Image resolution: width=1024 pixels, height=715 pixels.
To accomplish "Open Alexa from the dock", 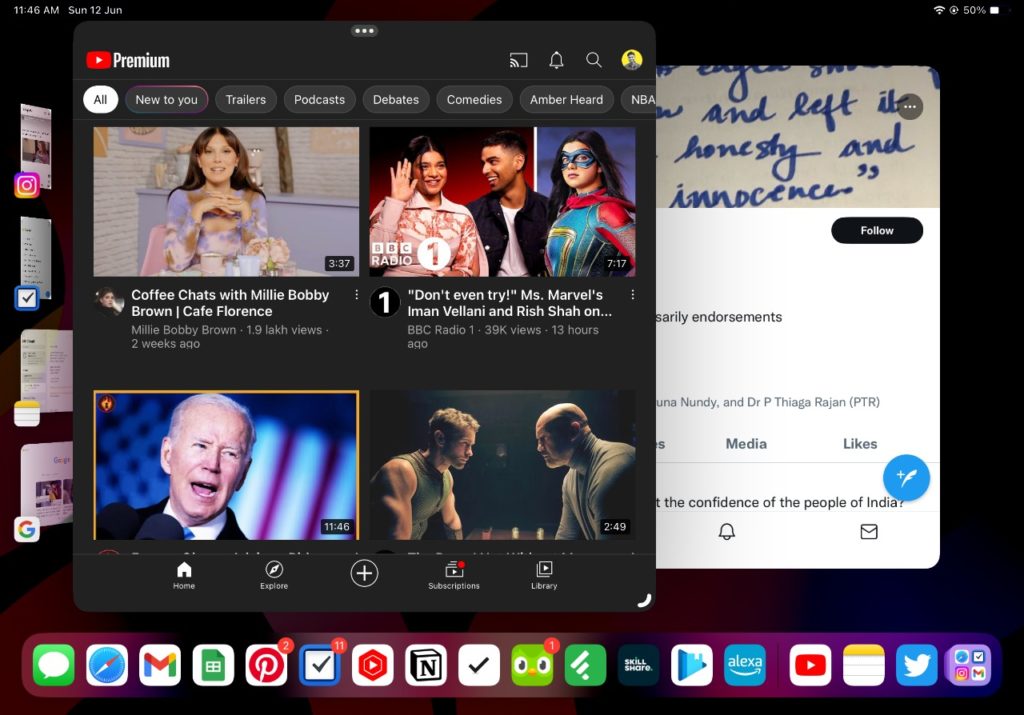I will [x=745, y=665].
